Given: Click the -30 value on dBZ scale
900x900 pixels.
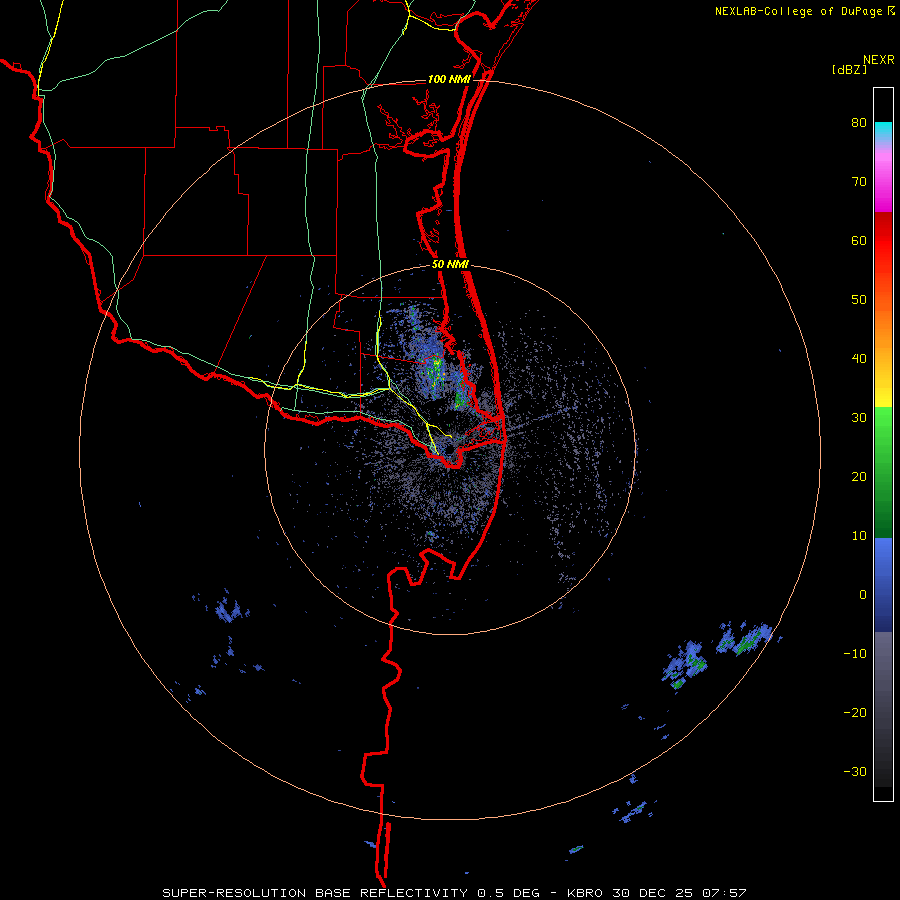Looking at the screenshot, I should point(855,771).
